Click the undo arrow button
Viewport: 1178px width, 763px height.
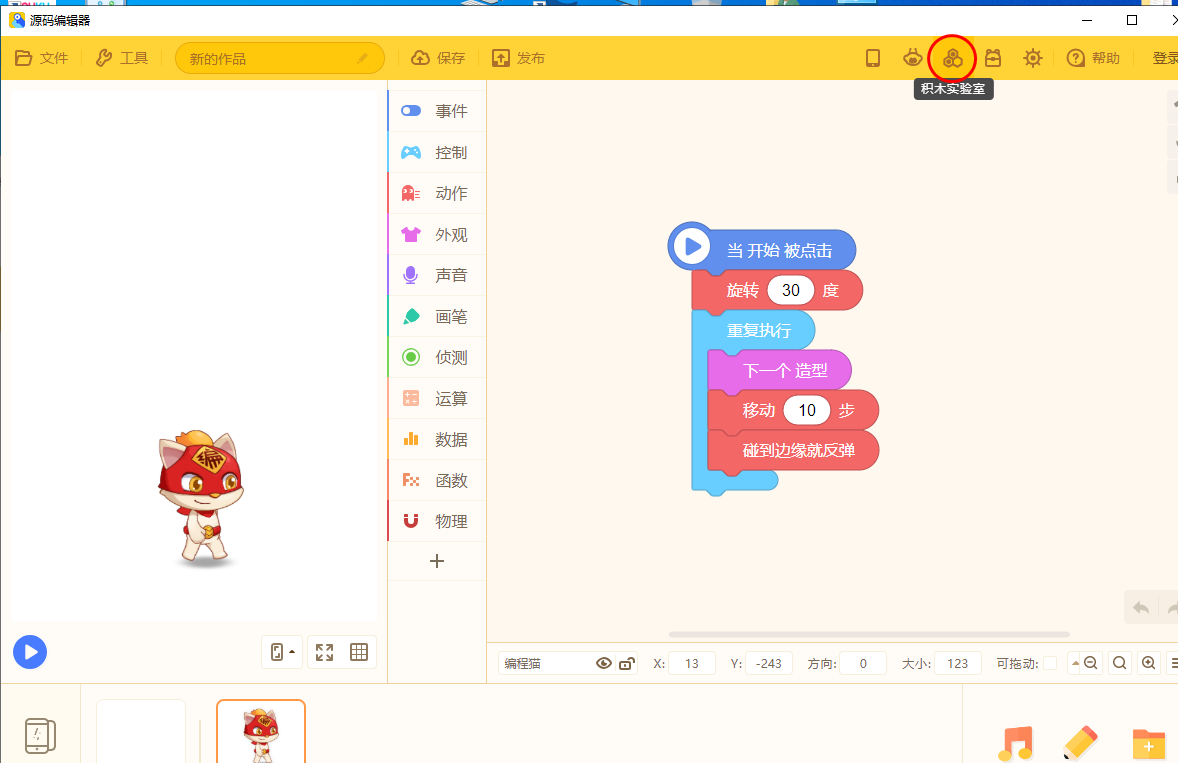tap(1141, 608)
